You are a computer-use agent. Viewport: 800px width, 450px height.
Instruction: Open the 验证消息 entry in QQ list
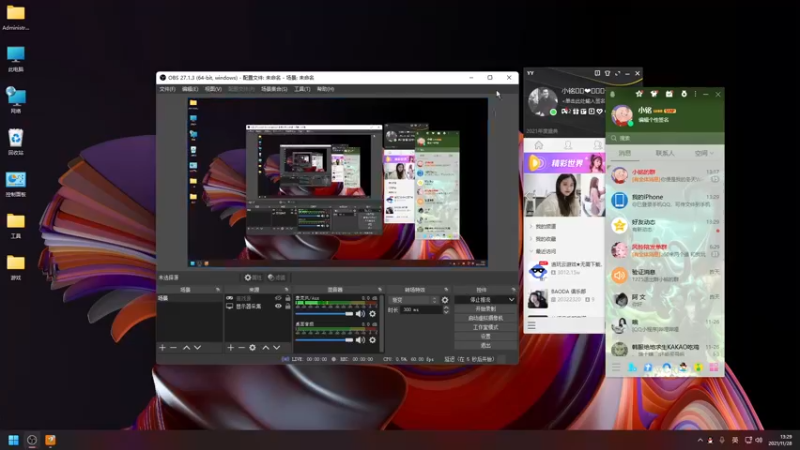[x=665, y=276]
